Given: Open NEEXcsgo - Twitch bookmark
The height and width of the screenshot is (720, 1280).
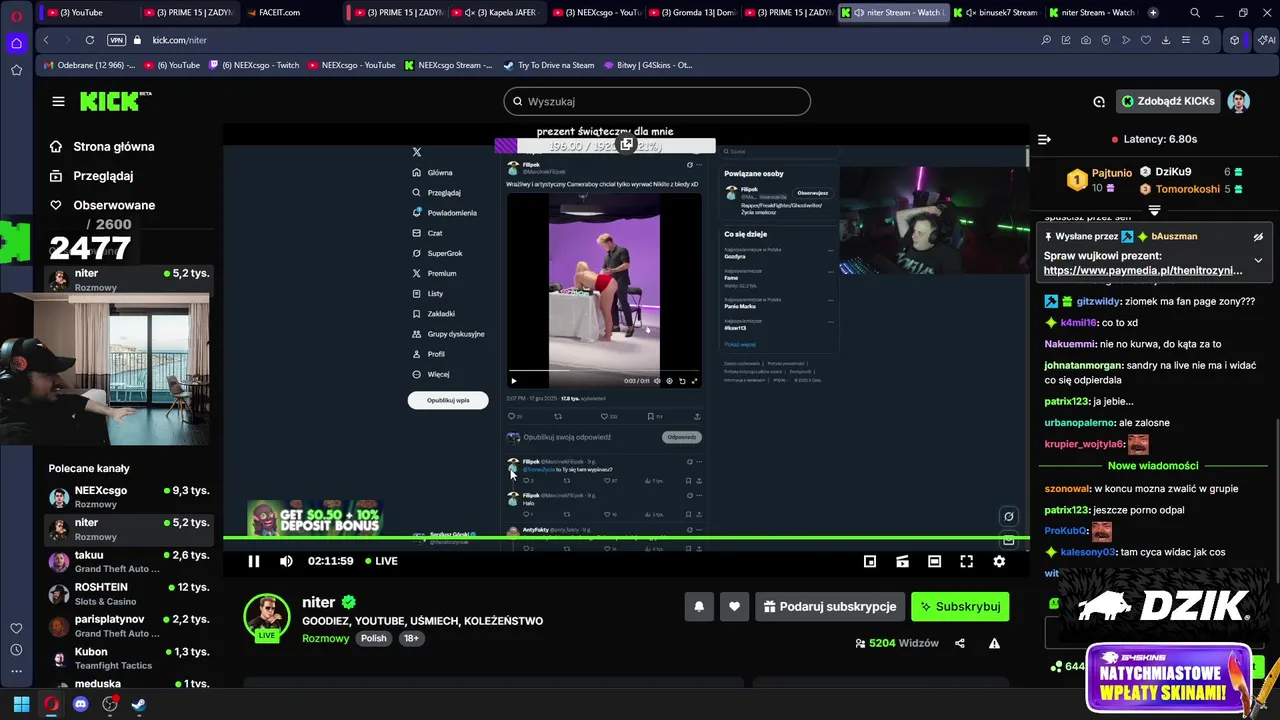Looking at the screenshot, I should click(x=252, y=65).
